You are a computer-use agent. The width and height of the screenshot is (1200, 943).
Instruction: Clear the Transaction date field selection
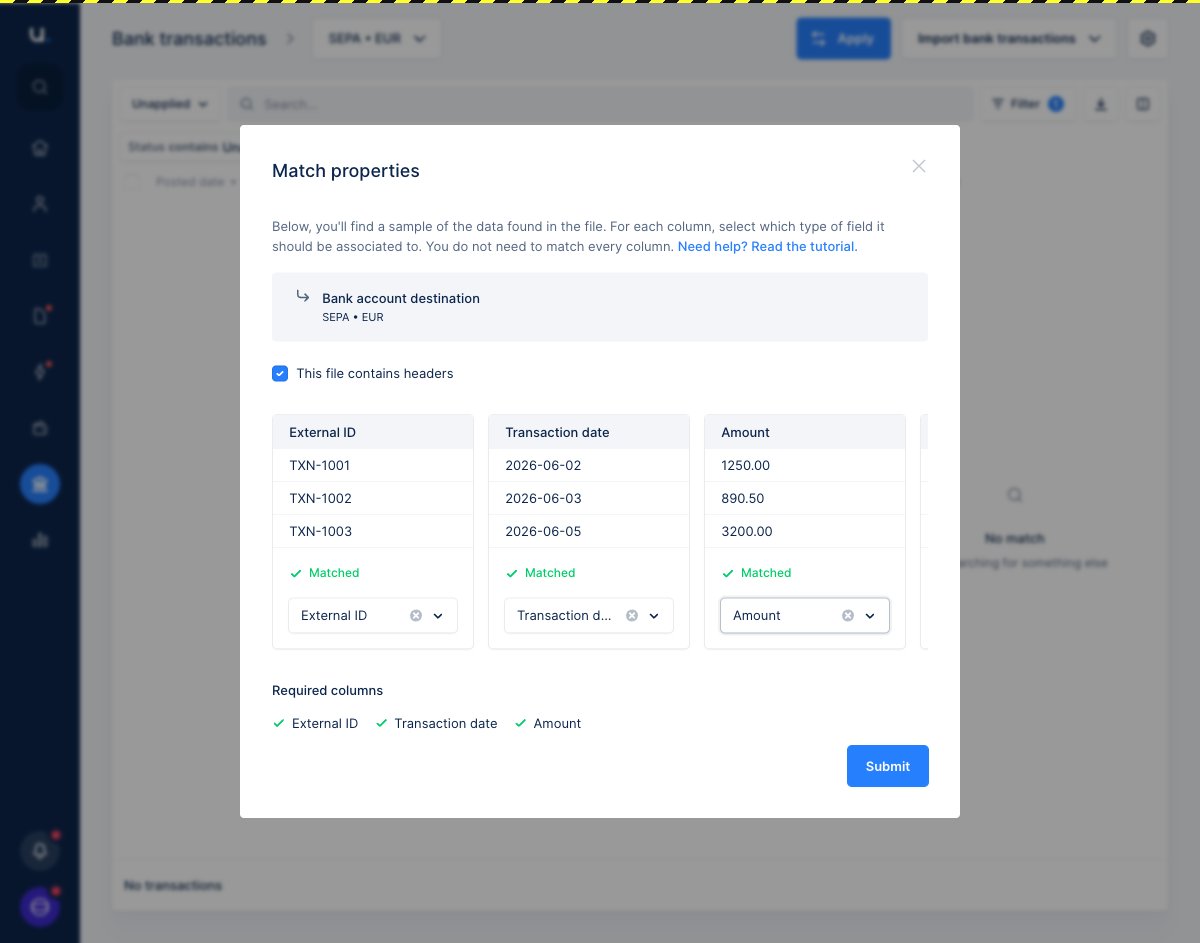(x=632, y=616)
